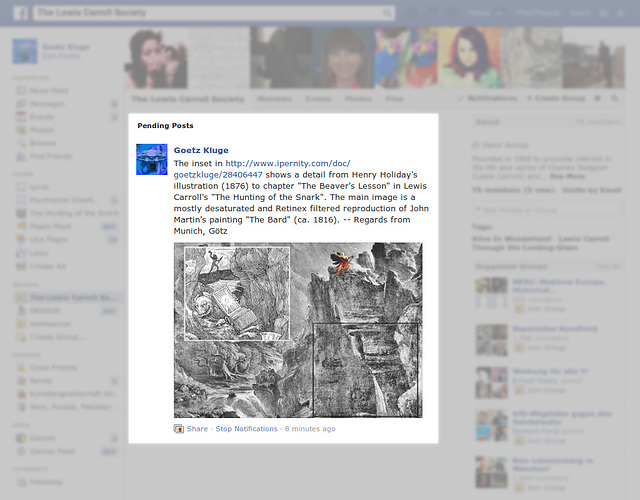Open the ipernity.com document link
640x500 pixels.
(x=262, y=169)
